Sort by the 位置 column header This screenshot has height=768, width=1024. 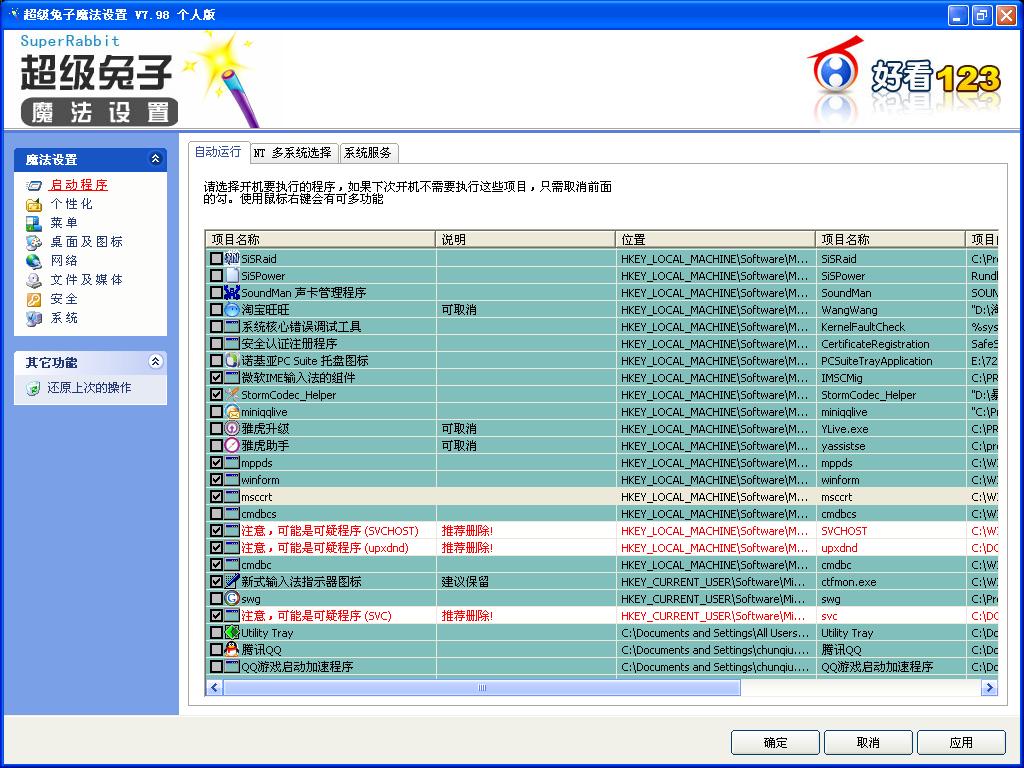coord(715,240)
